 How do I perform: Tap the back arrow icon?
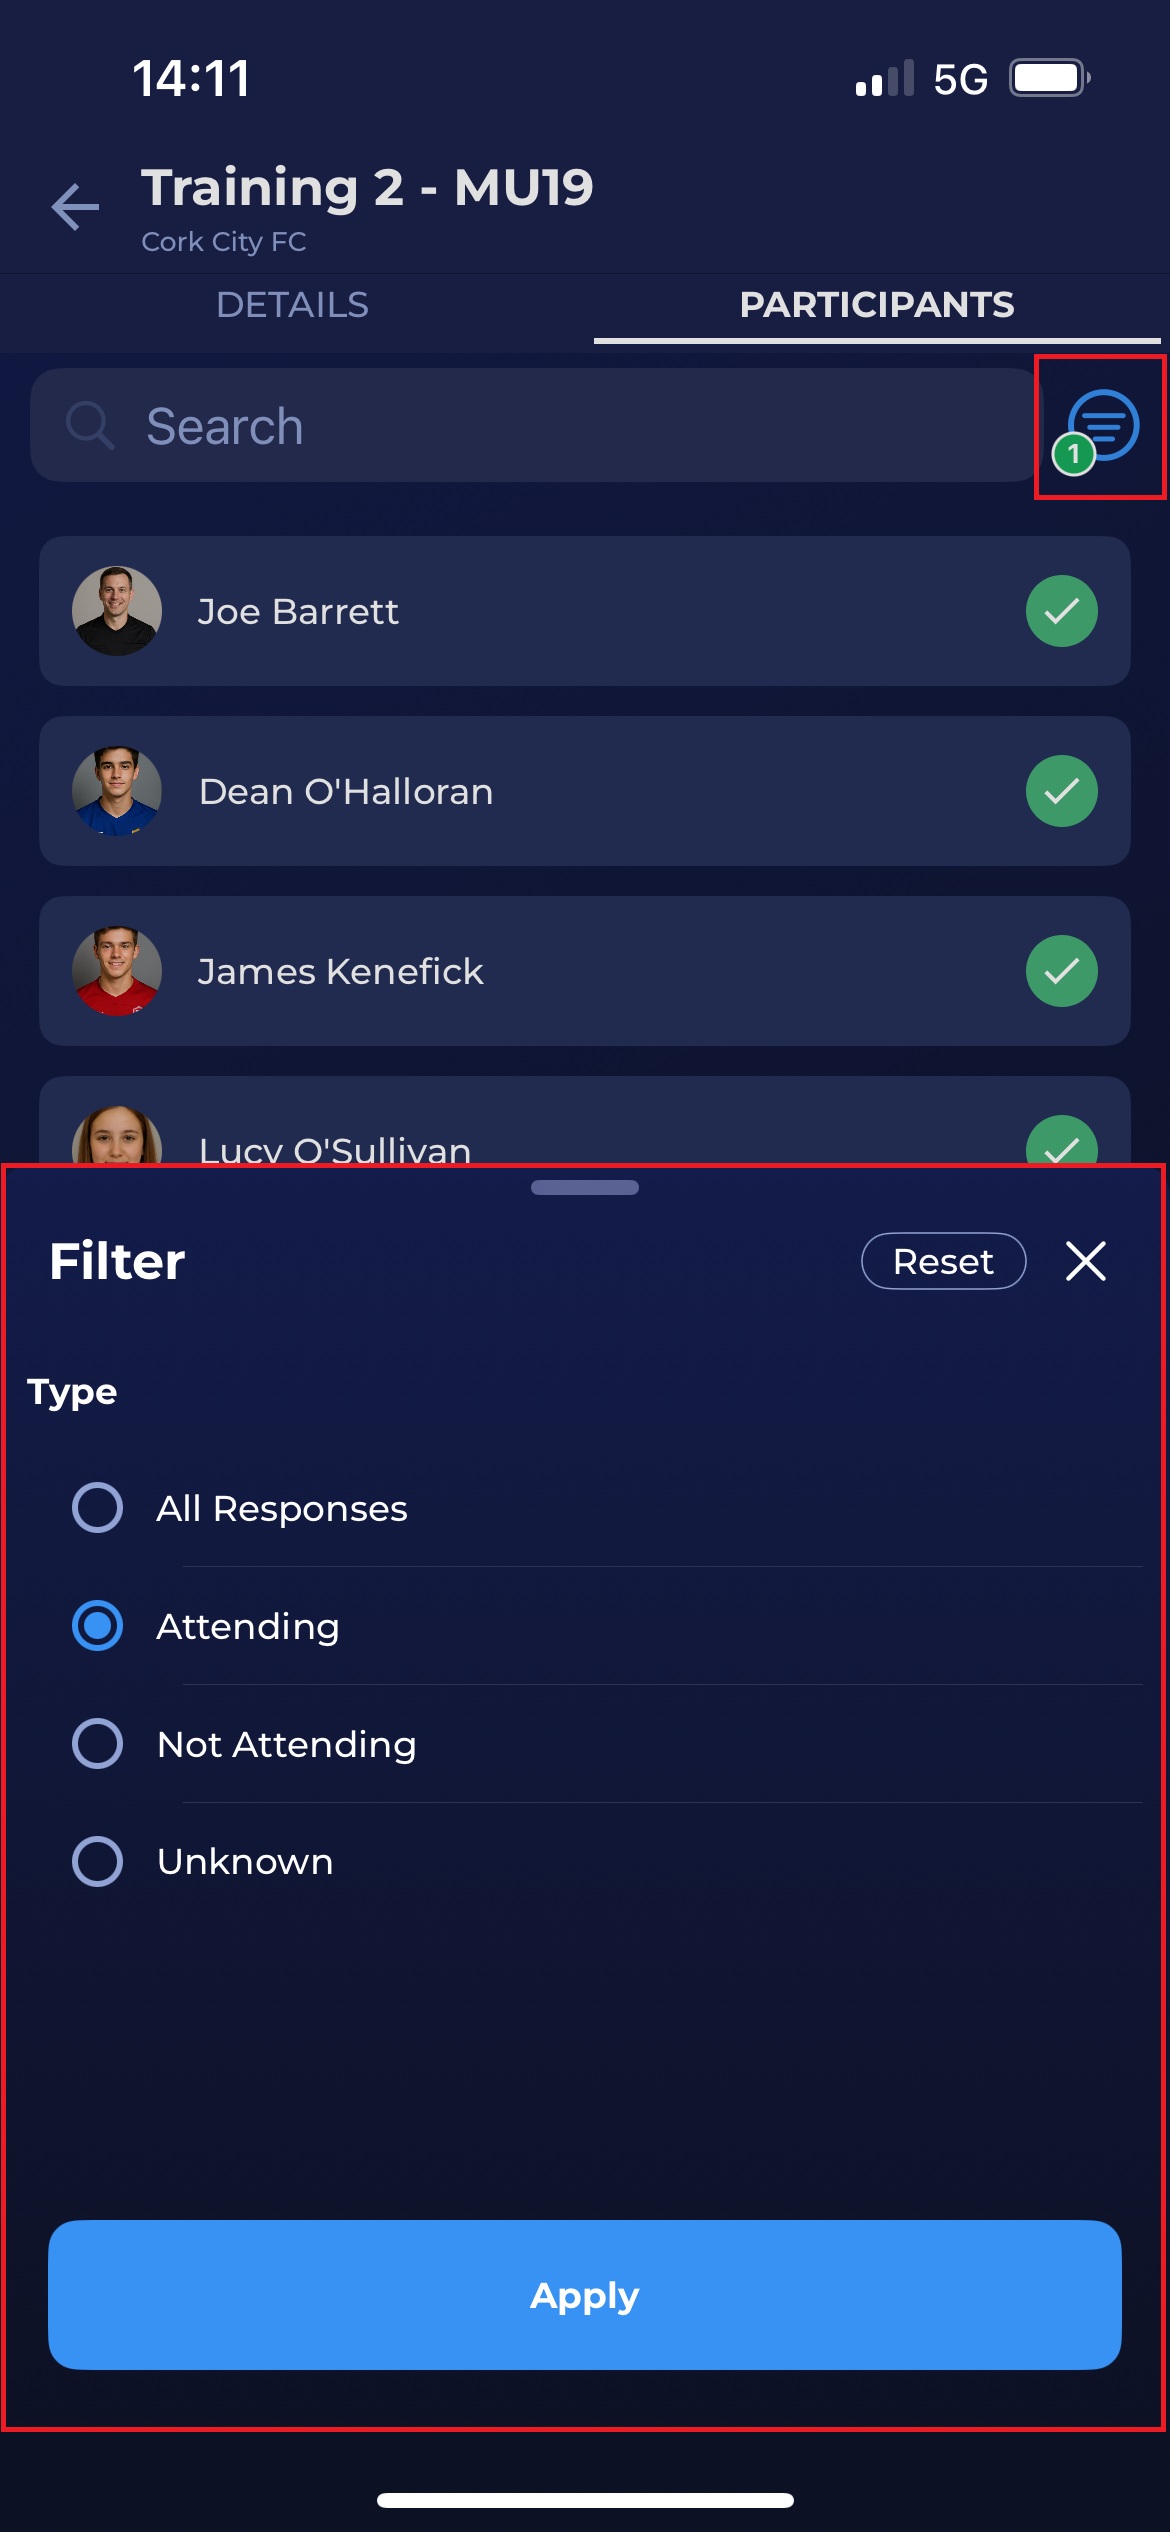pyautogui.click(x=76, y=207)
